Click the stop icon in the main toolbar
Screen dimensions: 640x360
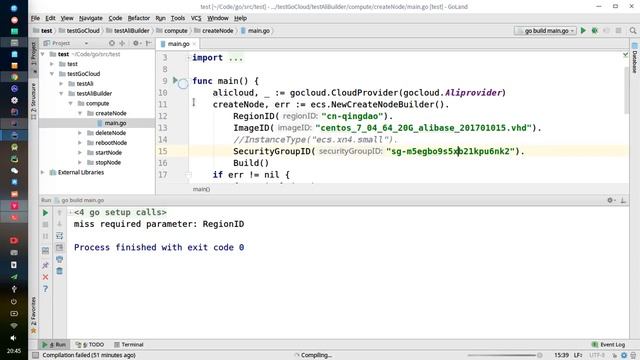[x=618, y=31]
